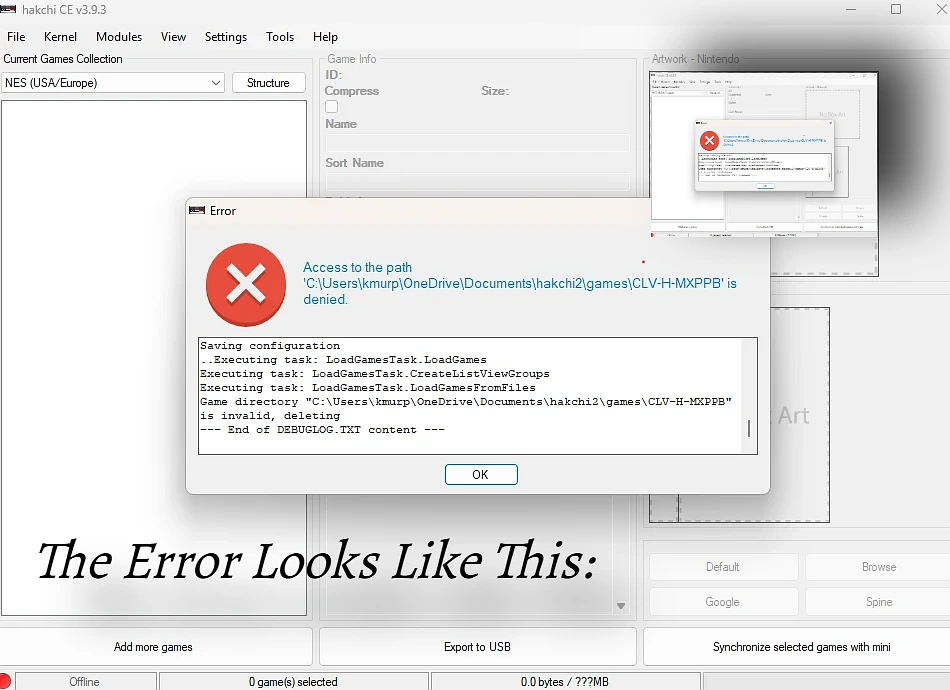Image resolution: width=950 pixels, height=690 pixels.
Task: Click "End of DEBUGLOG.TXT content" log line
Action: [x=322, y=430]
